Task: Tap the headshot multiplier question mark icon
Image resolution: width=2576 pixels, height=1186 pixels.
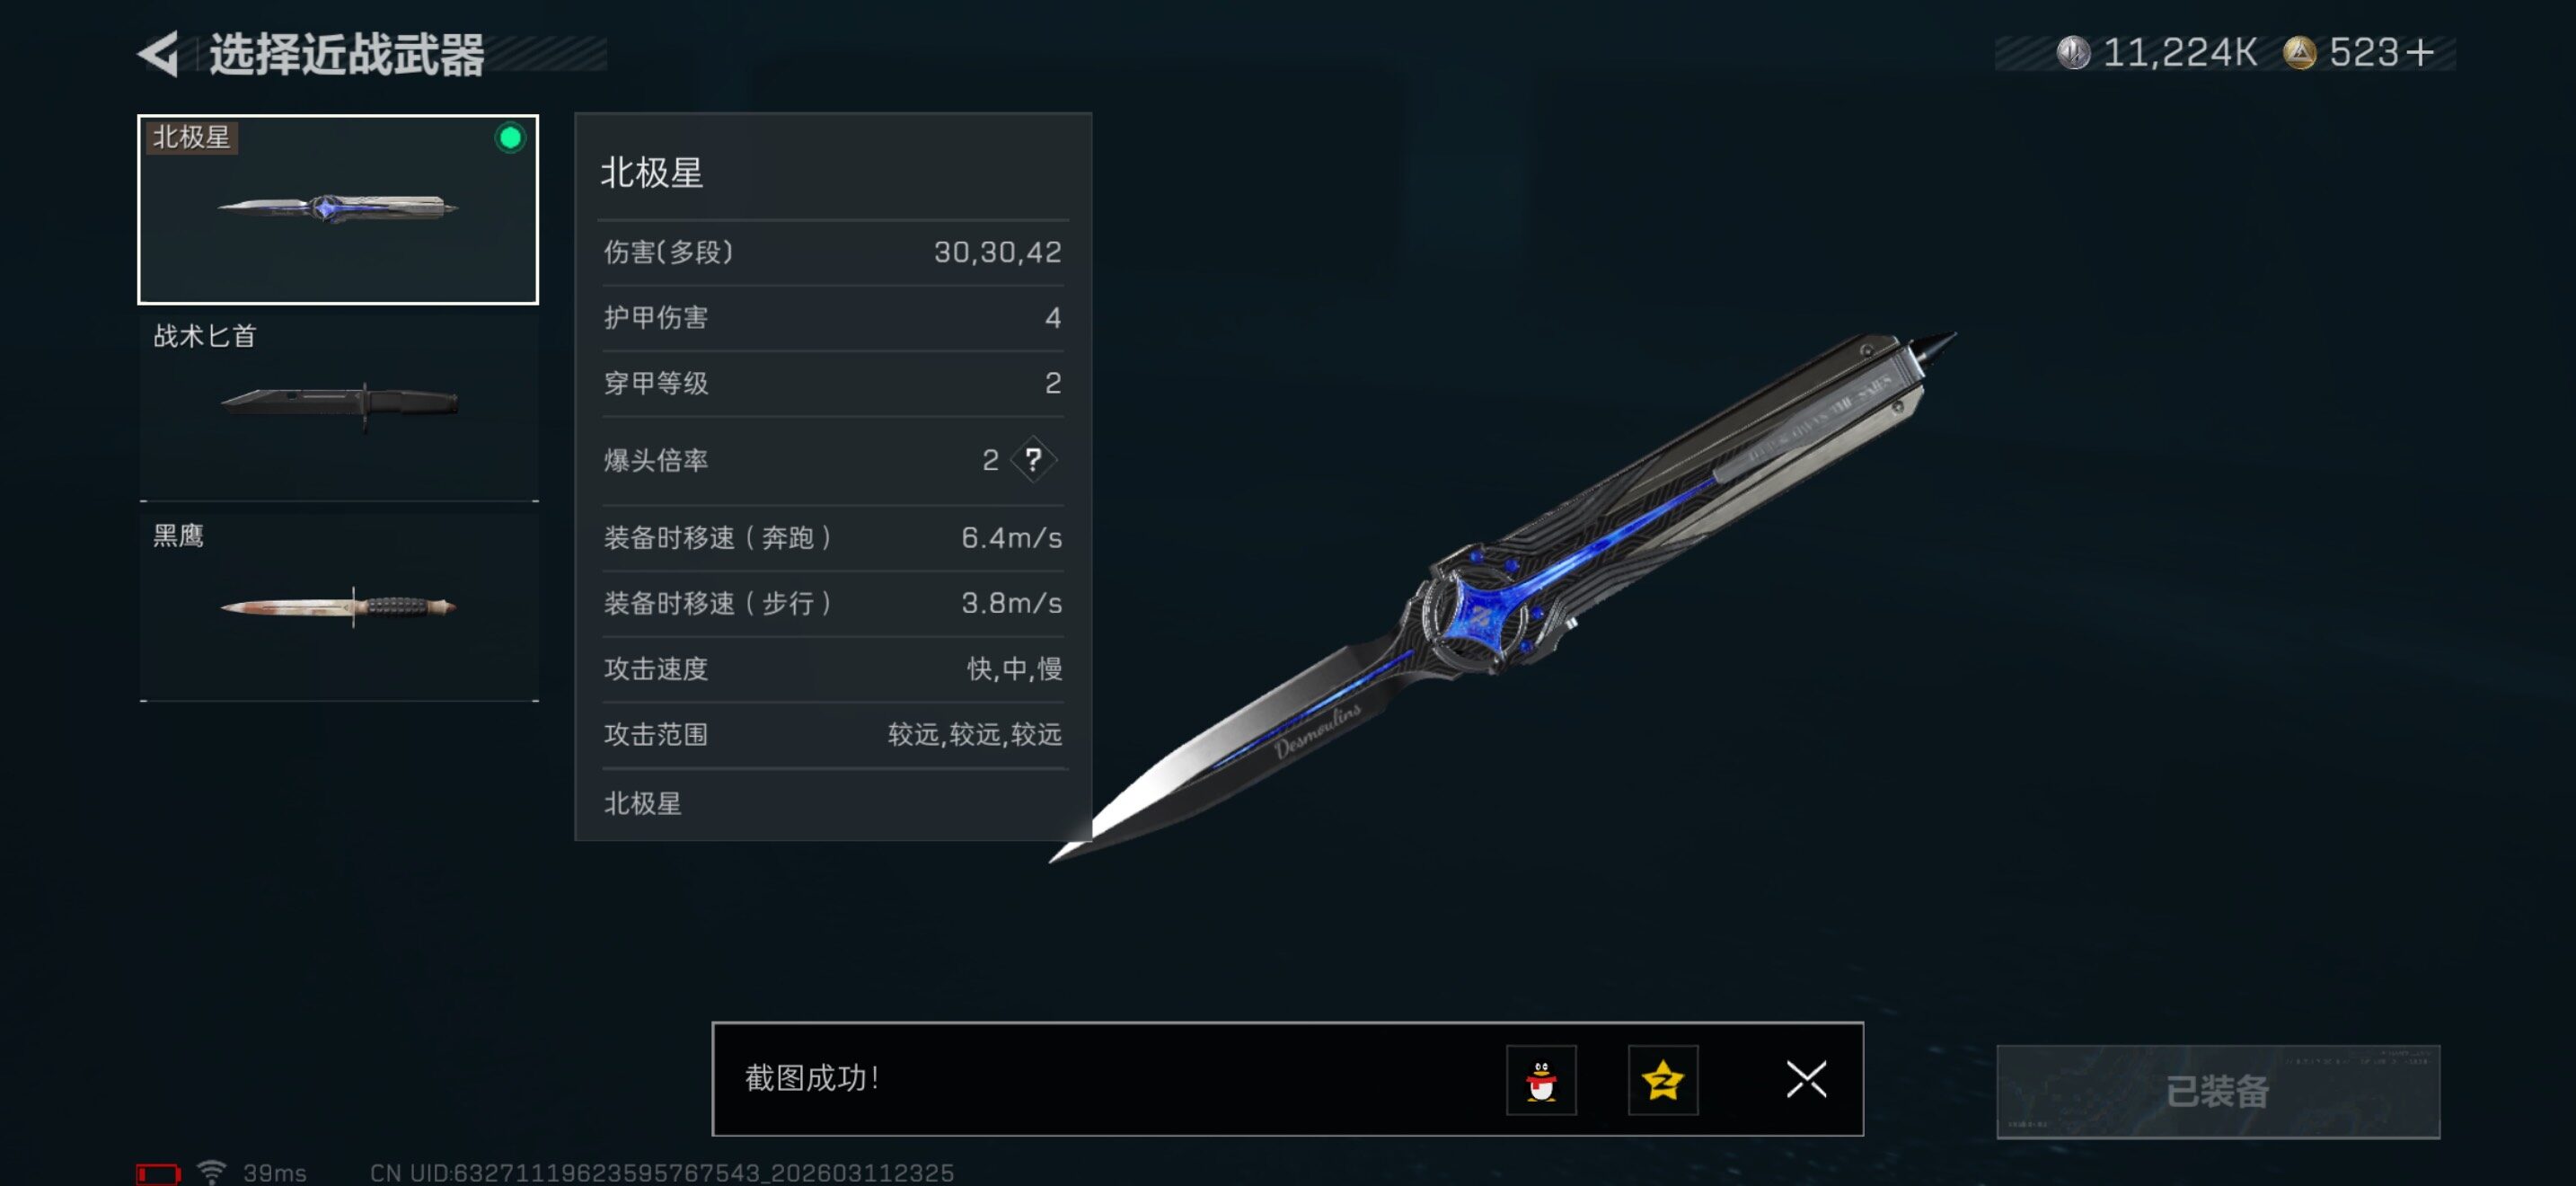Action: pyautogui.click(x=1033, y=460)
